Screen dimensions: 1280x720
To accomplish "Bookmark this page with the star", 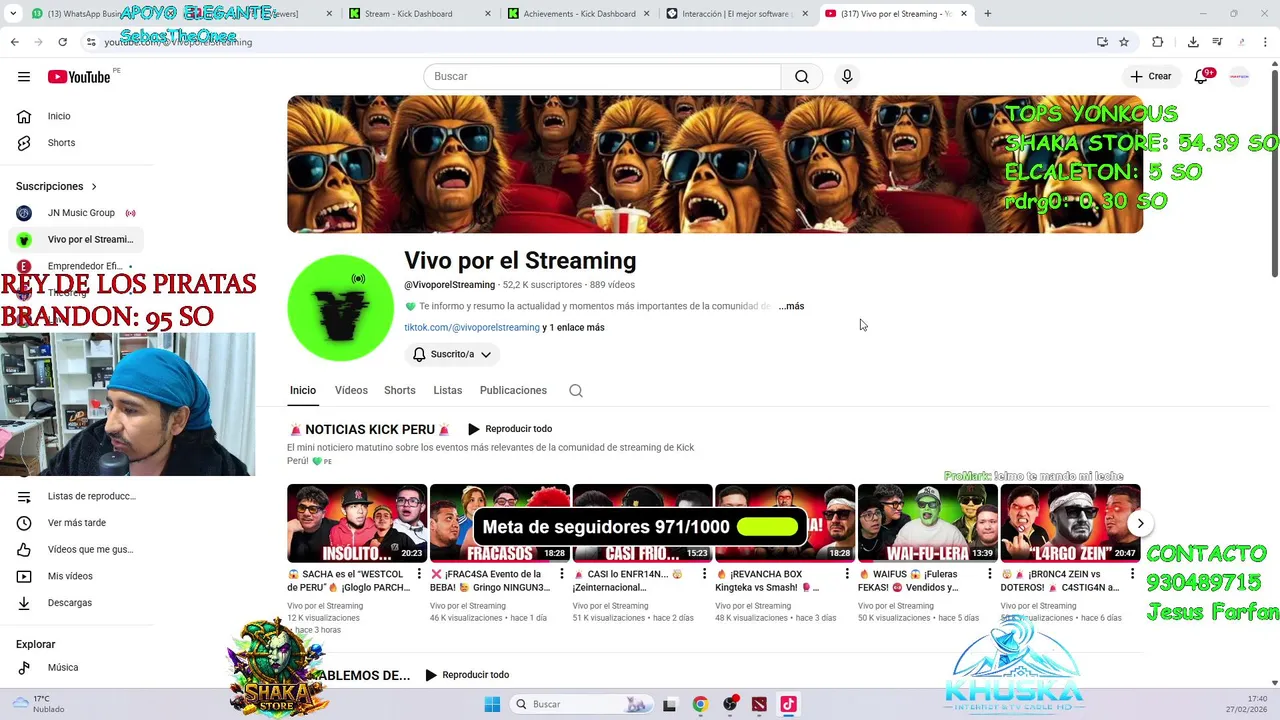I will (1124, 42).
